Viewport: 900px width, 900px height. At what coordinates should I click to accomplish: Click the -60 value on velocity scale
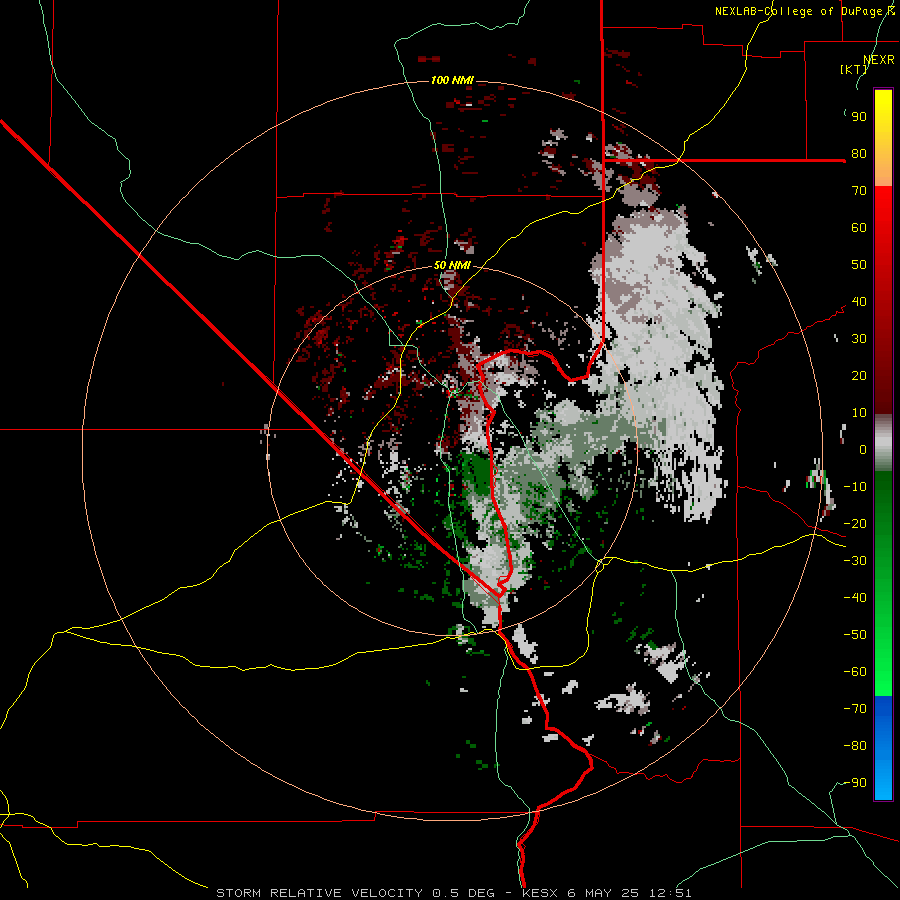(855, 672)
